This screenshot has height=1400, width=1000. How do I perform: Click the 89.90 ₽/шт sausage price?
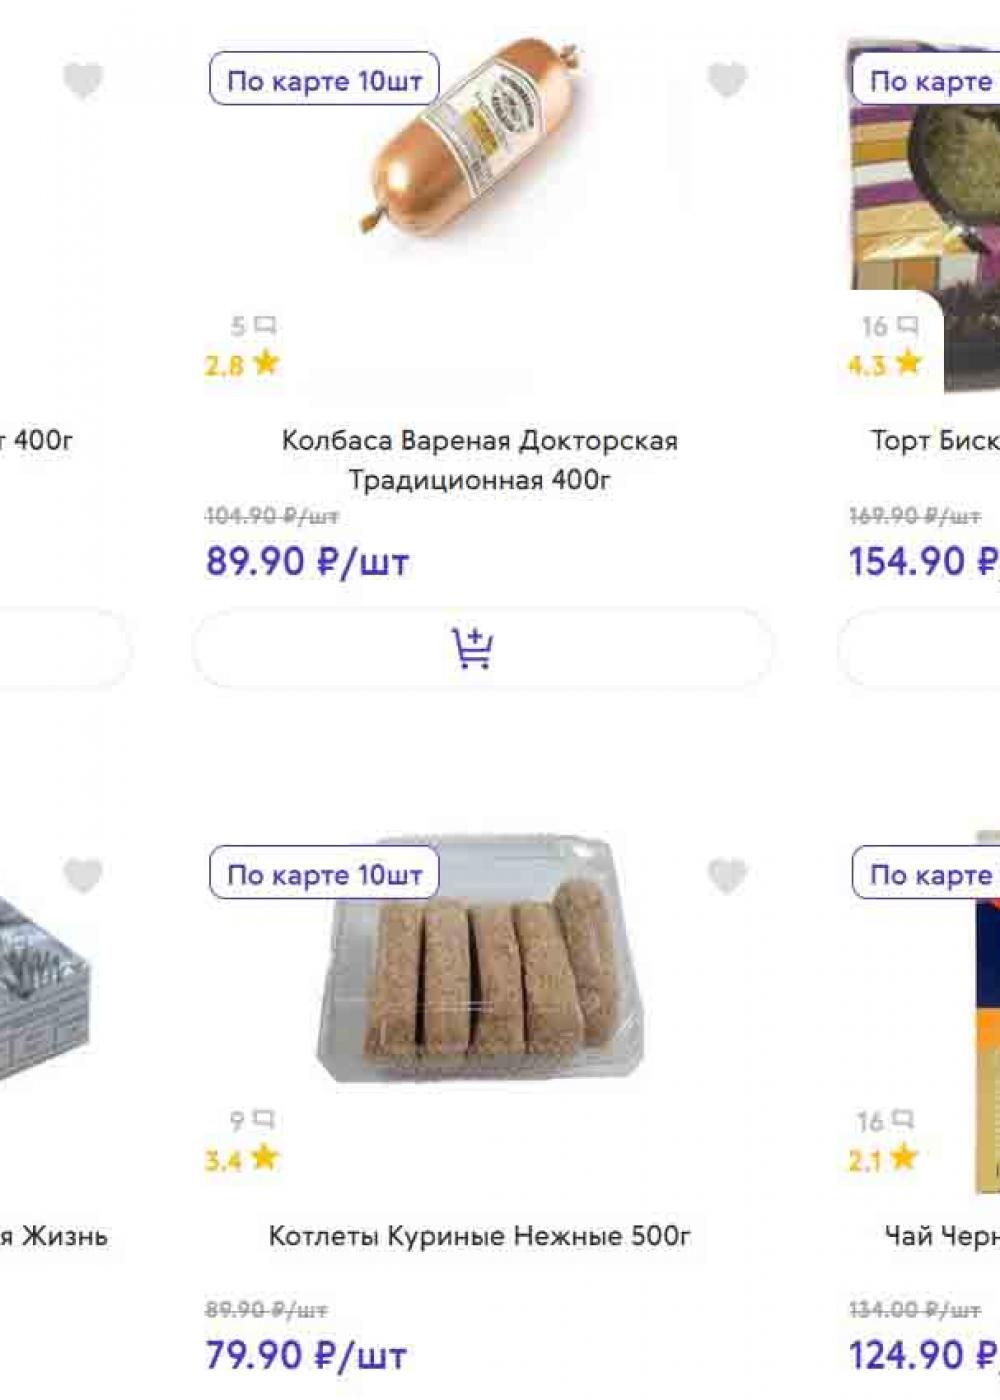[x=308, y=561]
